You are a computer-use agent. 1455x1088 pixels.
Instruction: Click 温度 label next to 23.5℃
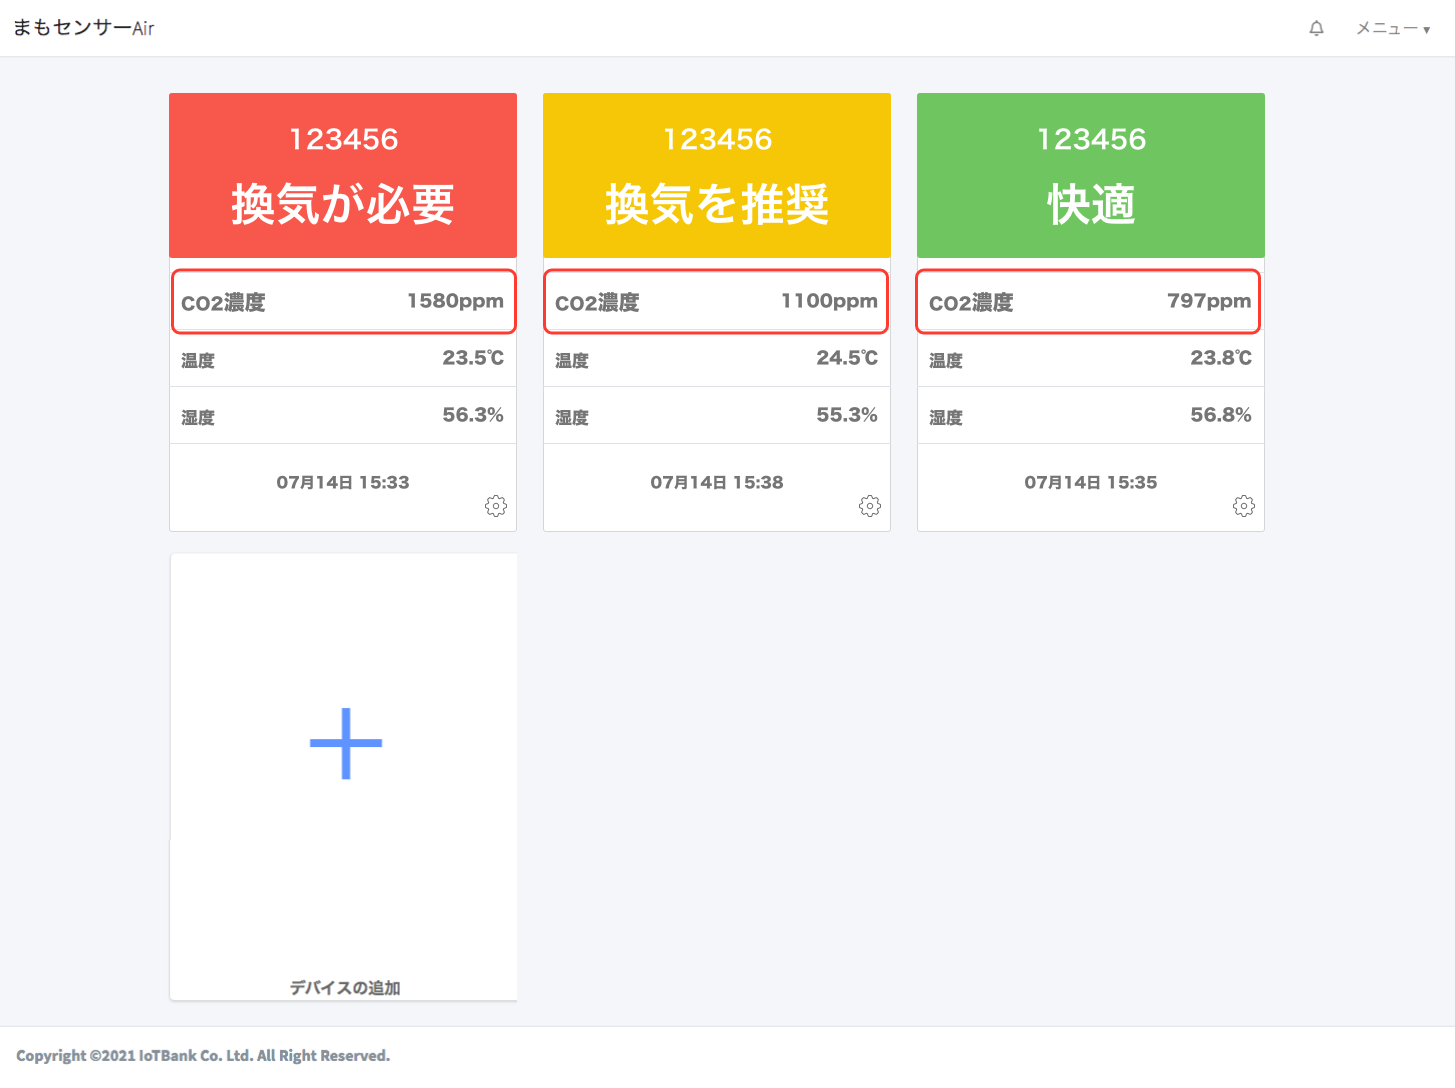click(198, 361)
